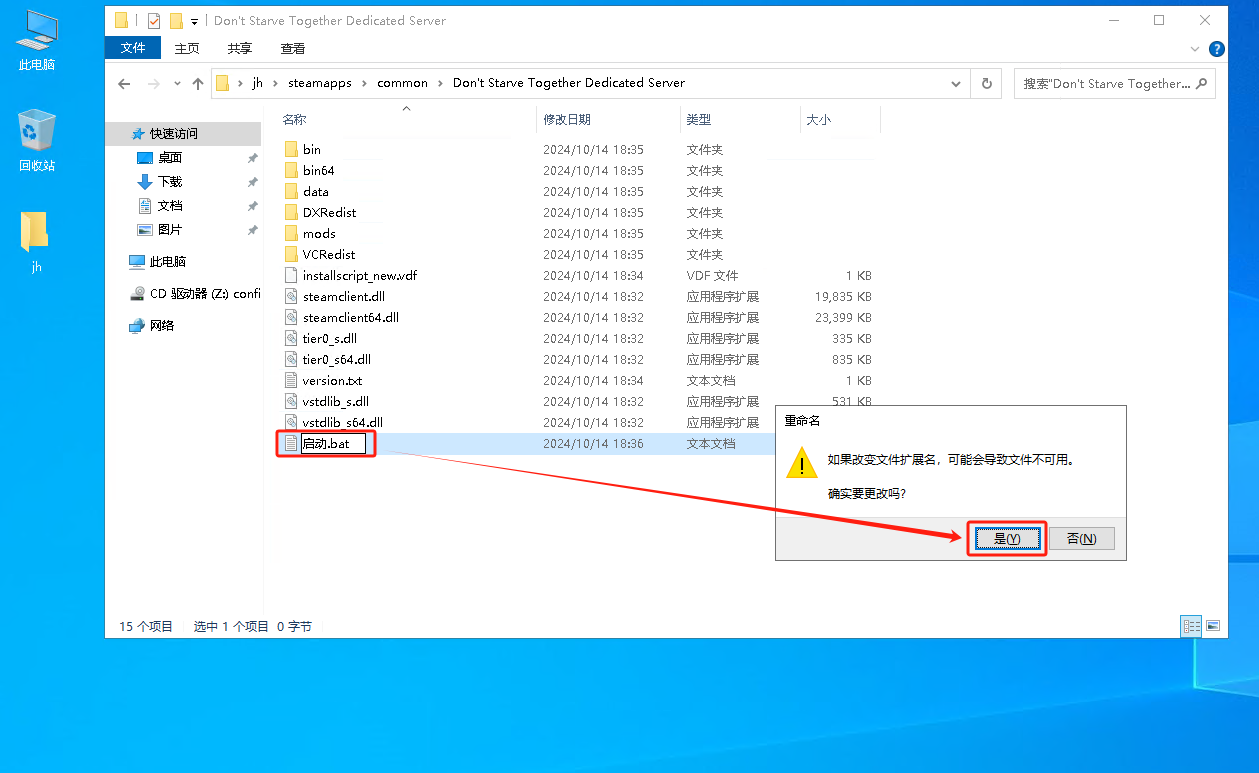
Task: Click the search magnifier icon
Action: click(1201, 83)
